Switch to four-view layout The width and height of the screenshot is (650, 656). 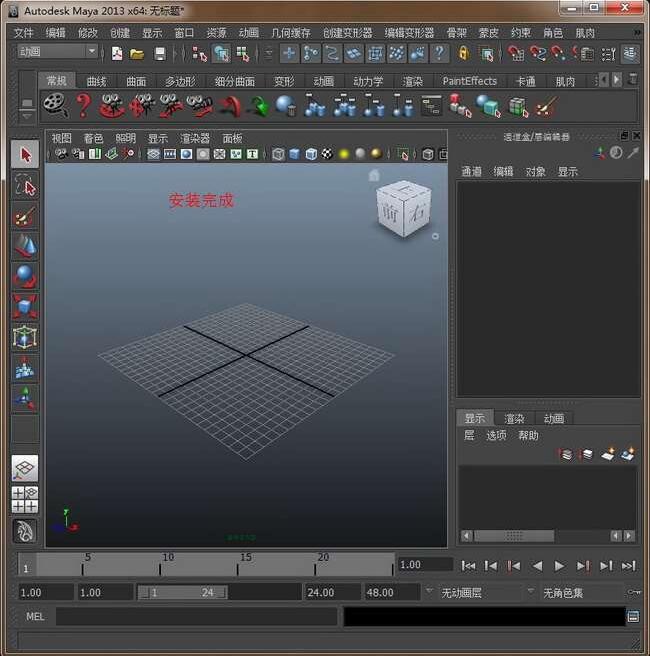[25, 500]
